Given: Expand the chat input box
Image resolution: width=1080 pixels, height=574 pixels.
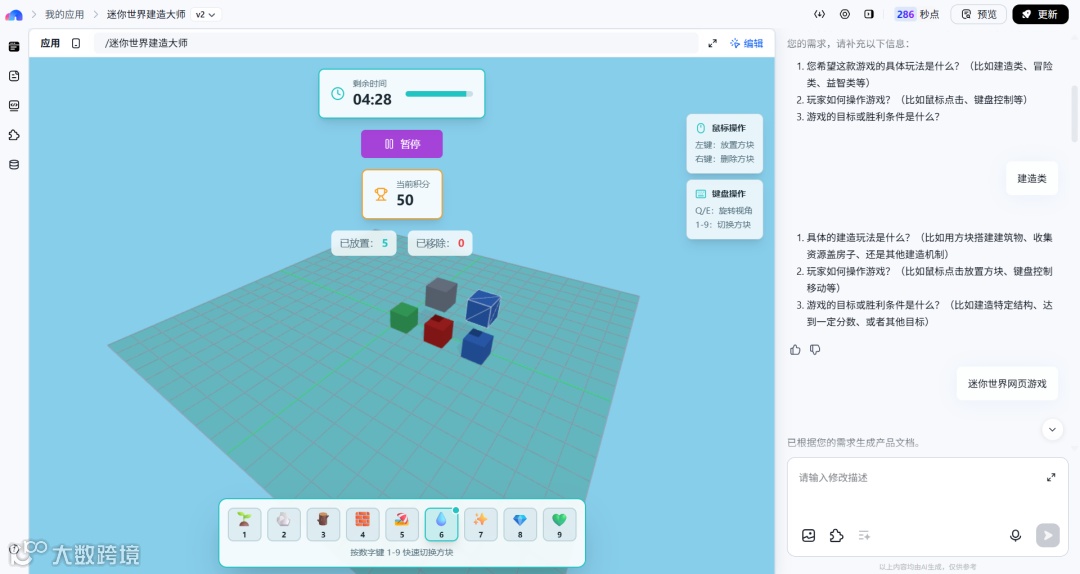Looking at the screenshot, I should 1051,477.
